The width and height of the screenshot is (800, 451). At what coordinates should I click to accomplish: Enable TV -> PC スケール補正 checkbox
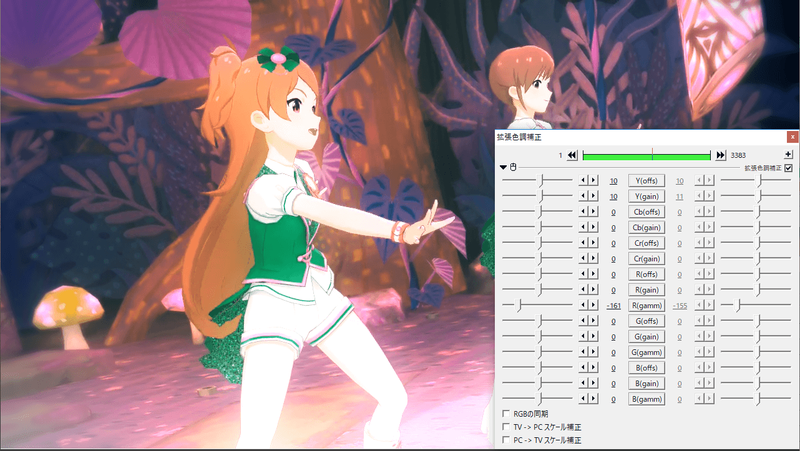[x=506, y=427]
